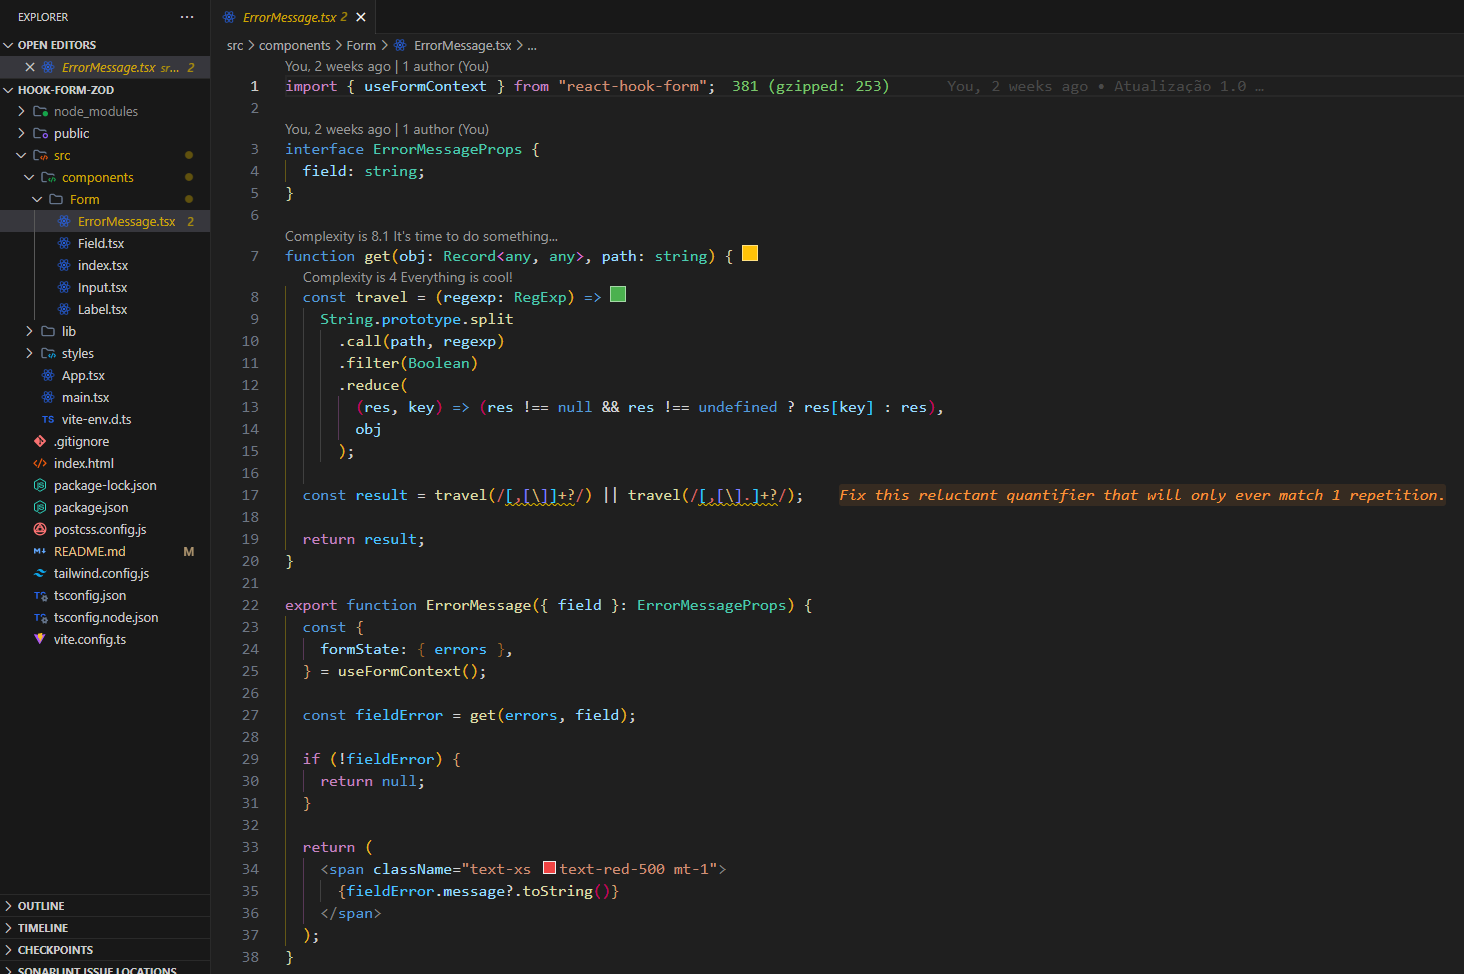Screen dimensions: 1464x974
Task: Collapse the components folder
Action: [29, 177]
